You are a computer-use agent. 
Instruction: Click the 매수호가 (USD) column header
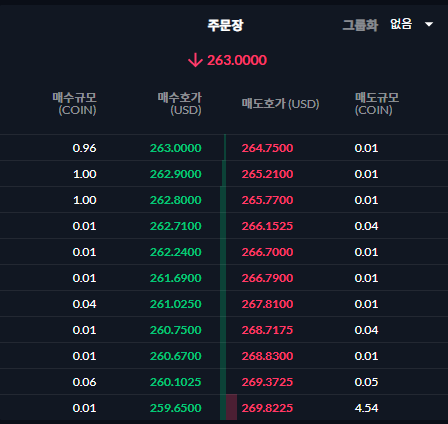180,104
